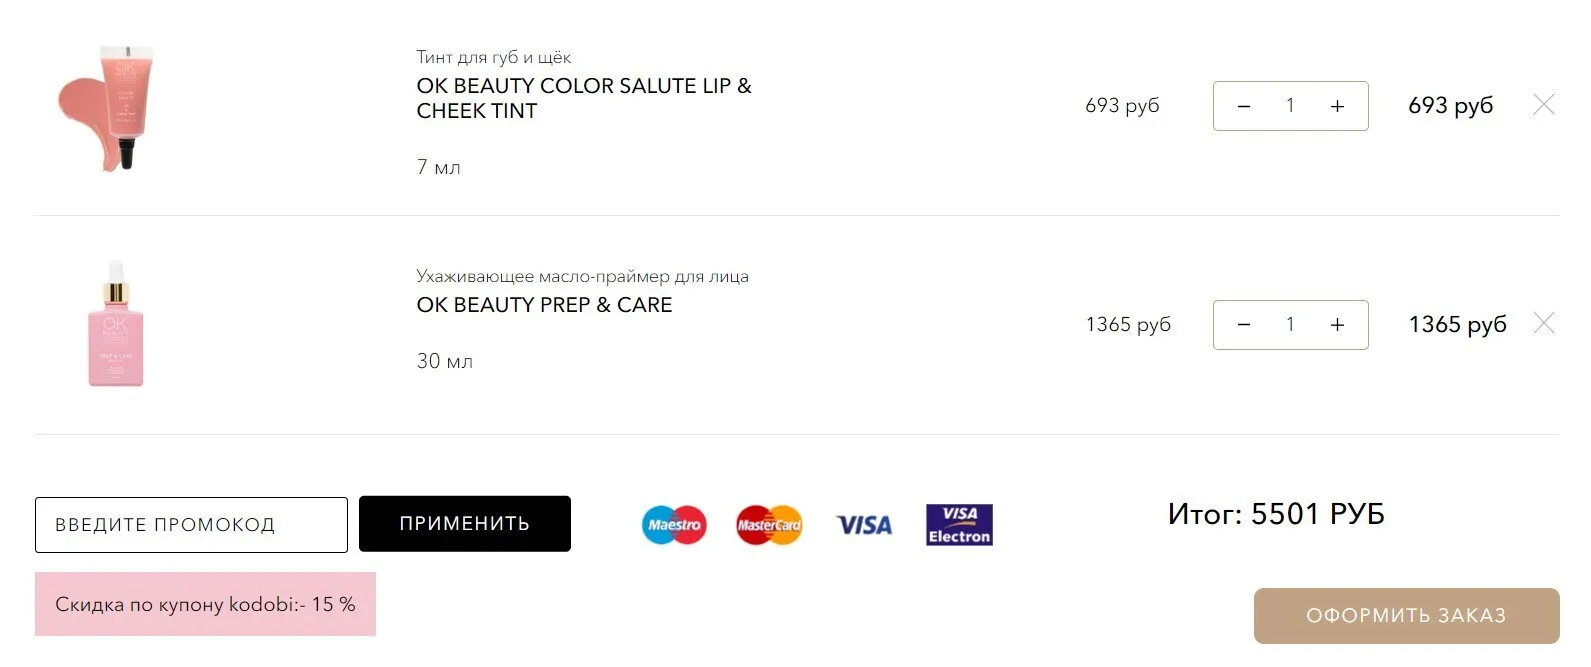This screenshot has width=1591, height=667.
Task: Click quantity value of Lip & Cheek Tint
Action: (x=1290, y=106)
